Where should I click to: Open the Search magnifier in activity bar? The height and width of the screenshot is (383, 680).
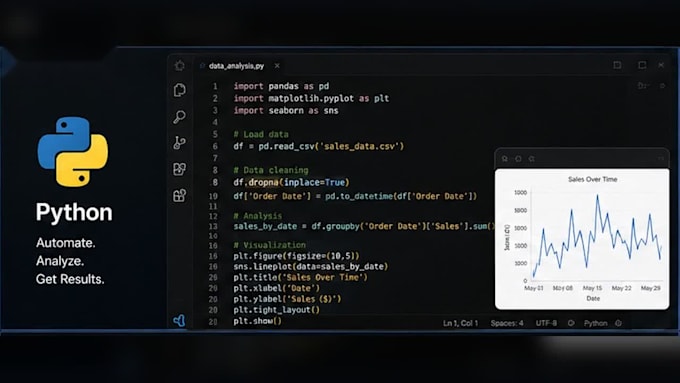point(180,117)
